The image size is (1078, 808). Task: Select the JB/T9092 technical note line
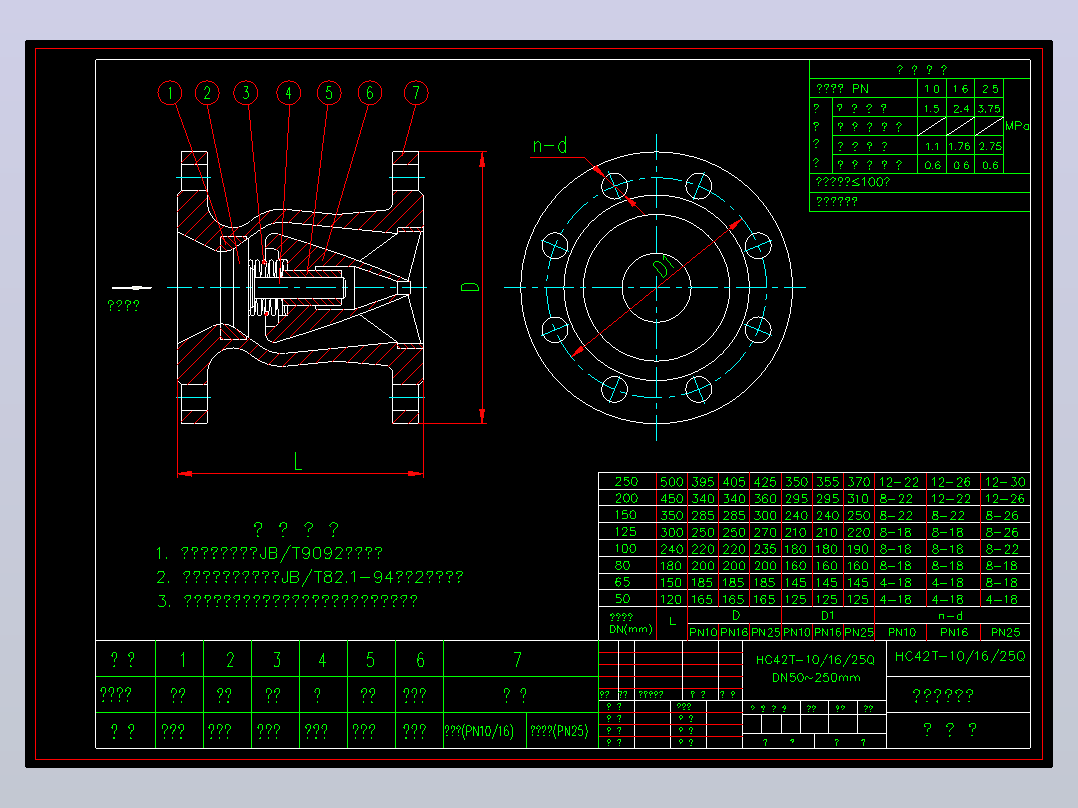270,553
